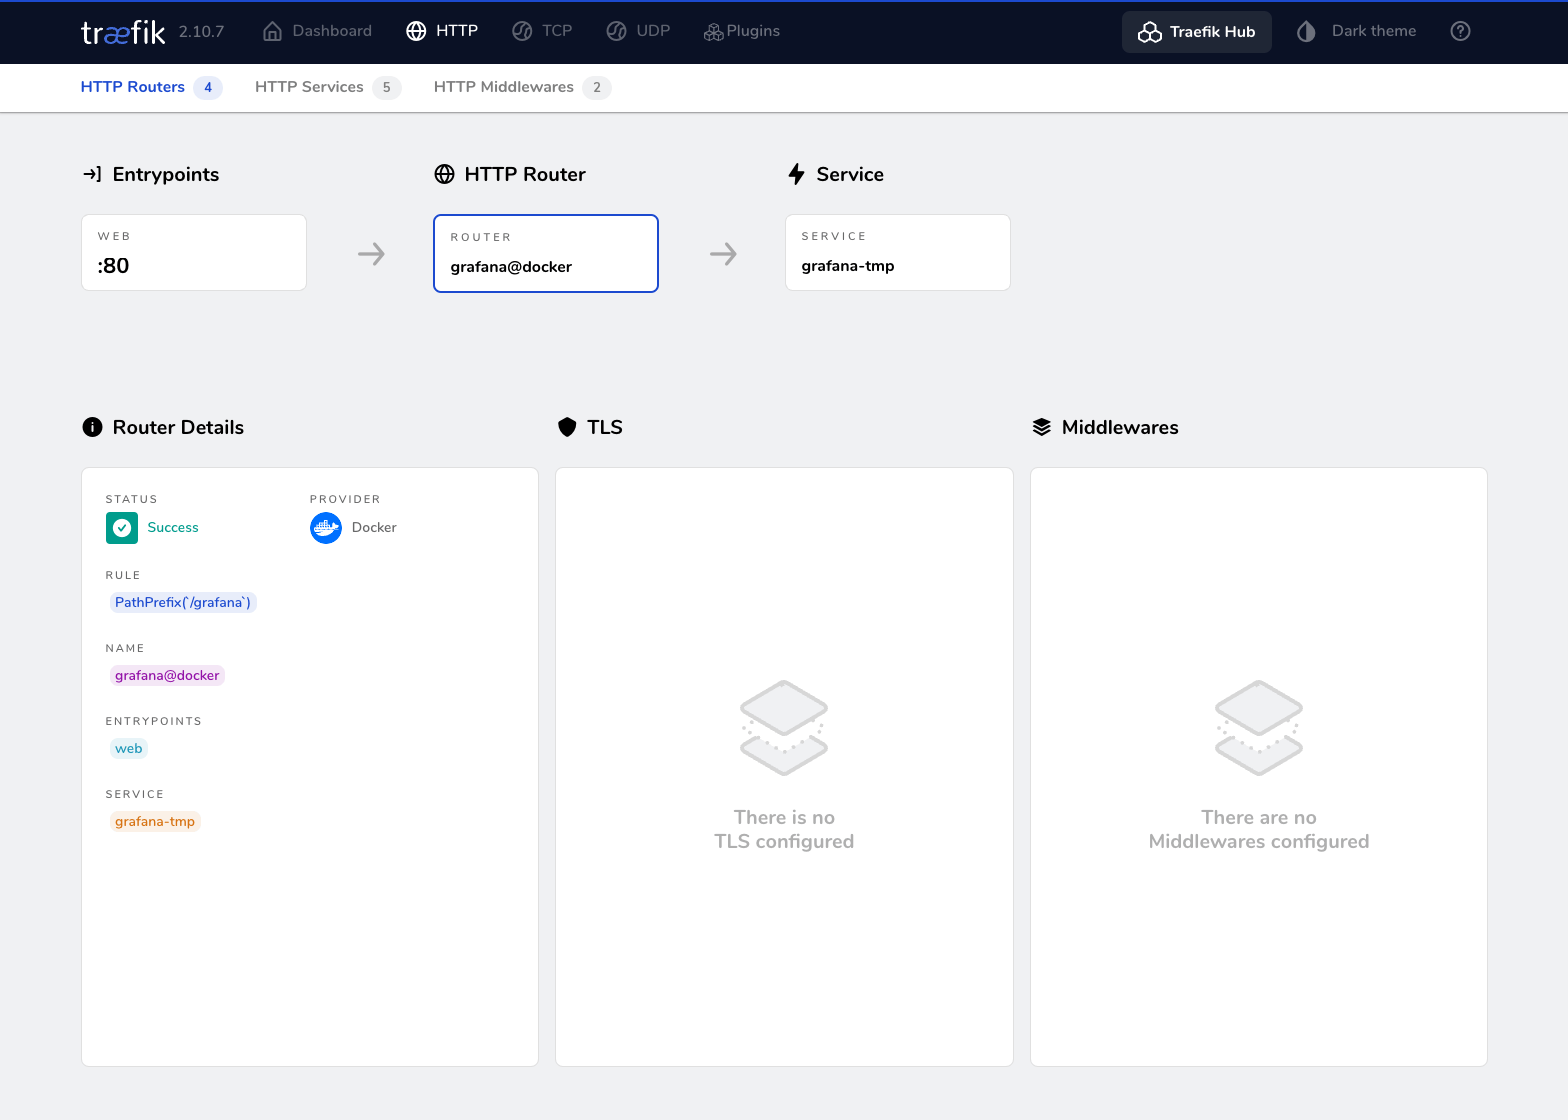Click the Traefik Hub logo icon

point(1150,32)
